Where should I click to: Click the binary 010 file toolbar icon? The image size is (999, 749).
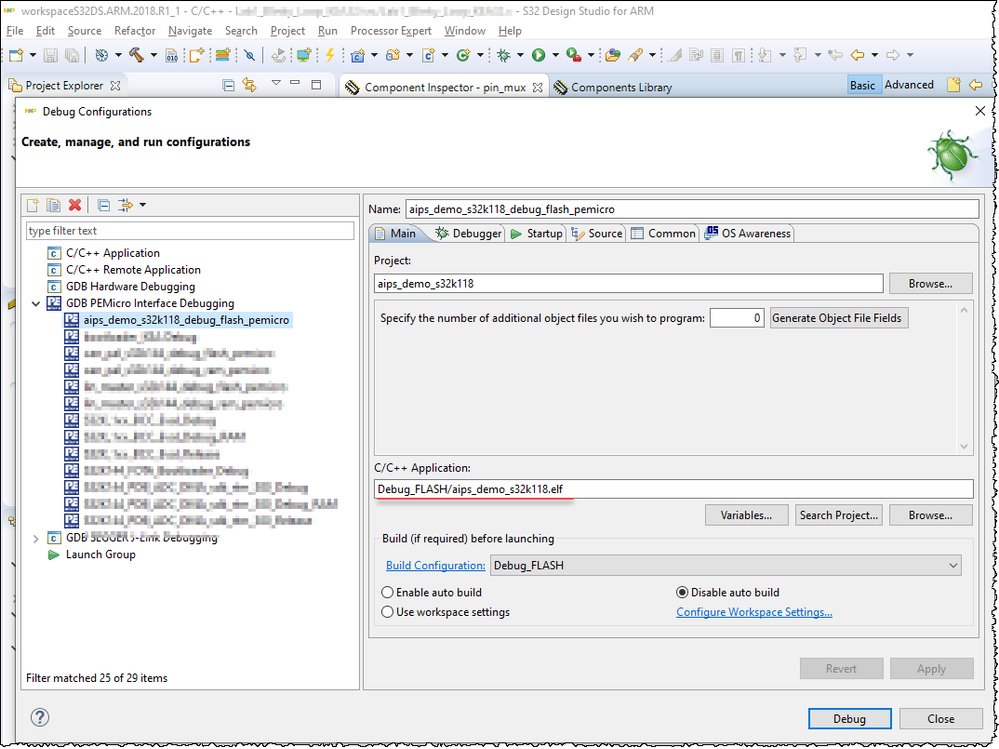coord(171,55)
